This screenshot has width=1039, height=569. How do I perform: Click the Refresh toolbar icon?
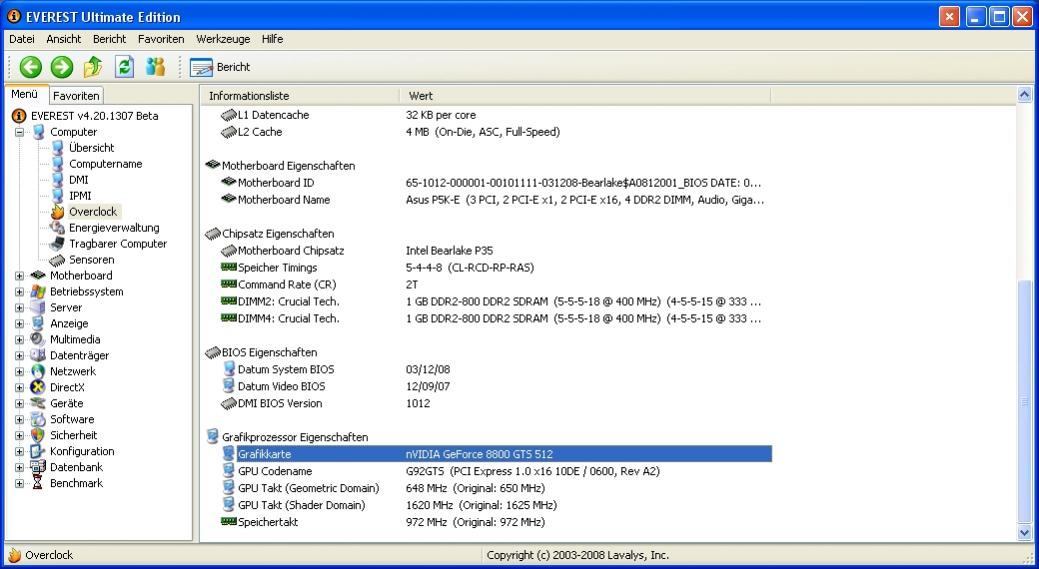click(x=125, y=67)
